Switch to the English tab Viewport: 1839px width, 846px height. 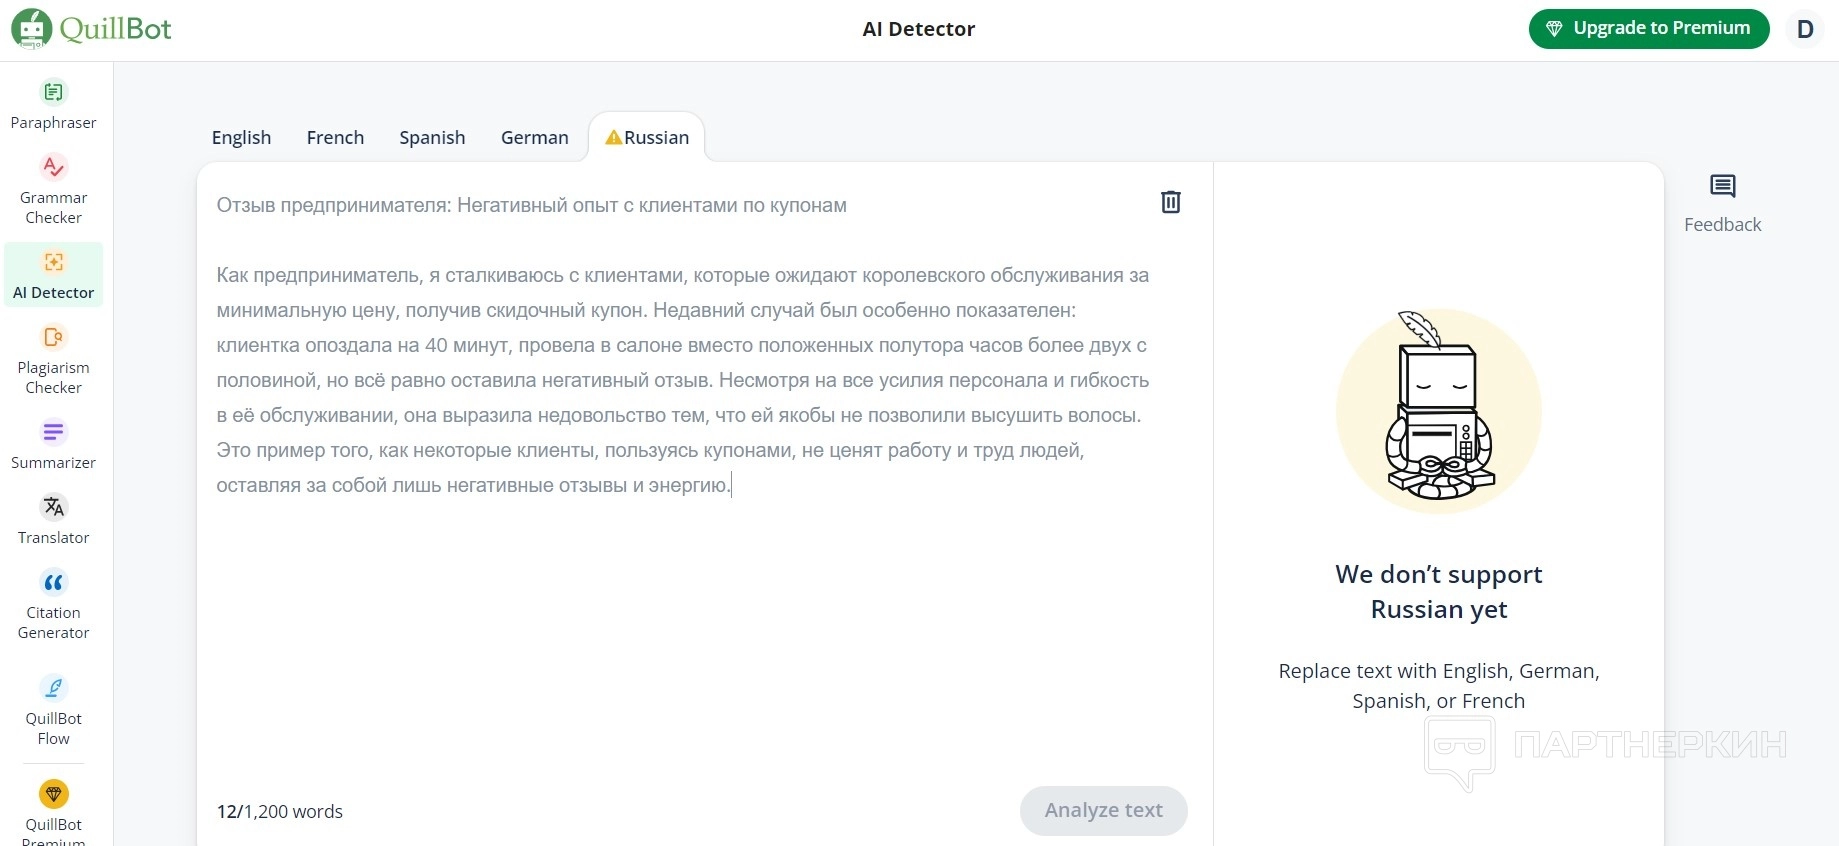(x=241, y=138)
